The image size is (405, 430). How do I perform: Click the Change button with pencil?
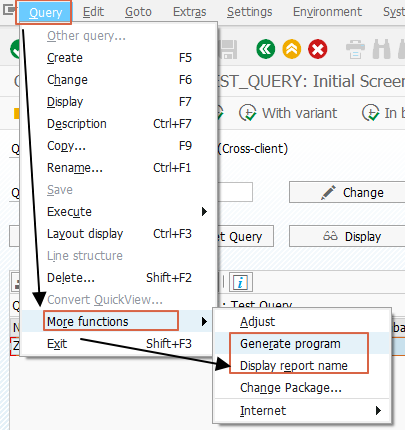point(347,192)
